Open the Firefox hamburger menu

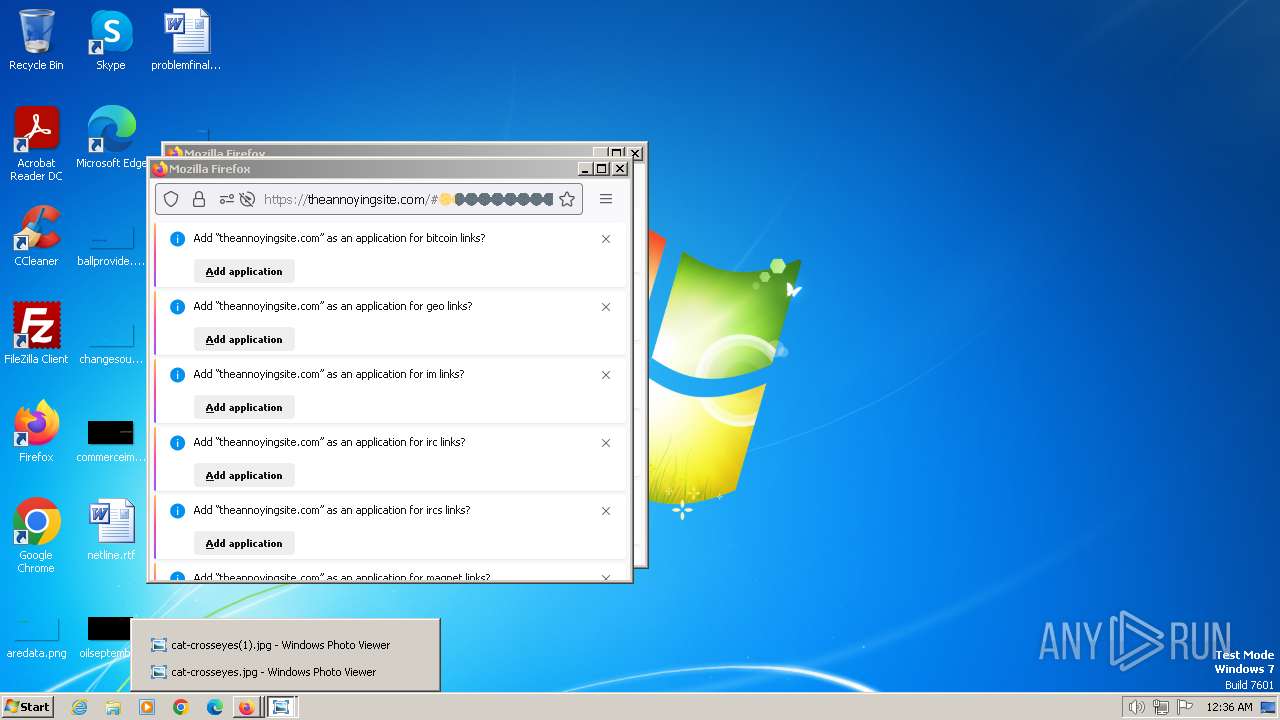(x=606, y=199)
